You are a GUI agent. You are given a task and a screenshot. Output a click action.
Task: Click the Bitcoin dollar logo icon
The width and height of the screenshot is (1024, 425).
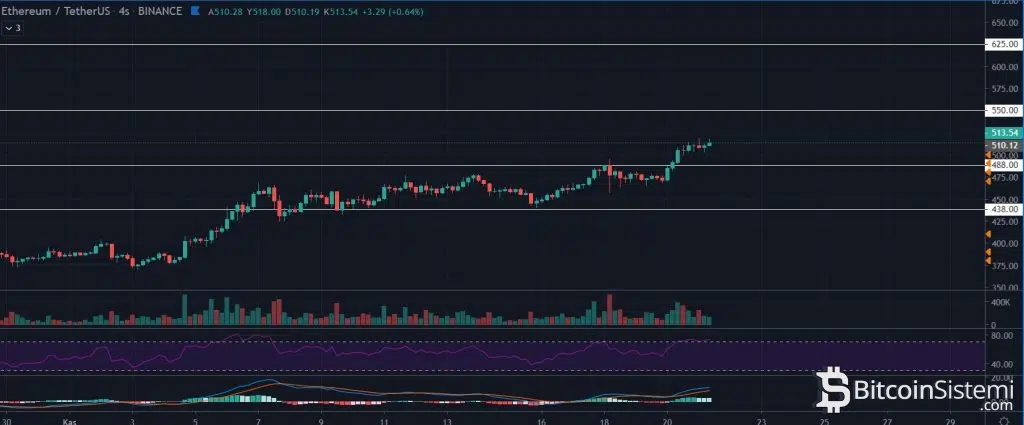(832, 391)
